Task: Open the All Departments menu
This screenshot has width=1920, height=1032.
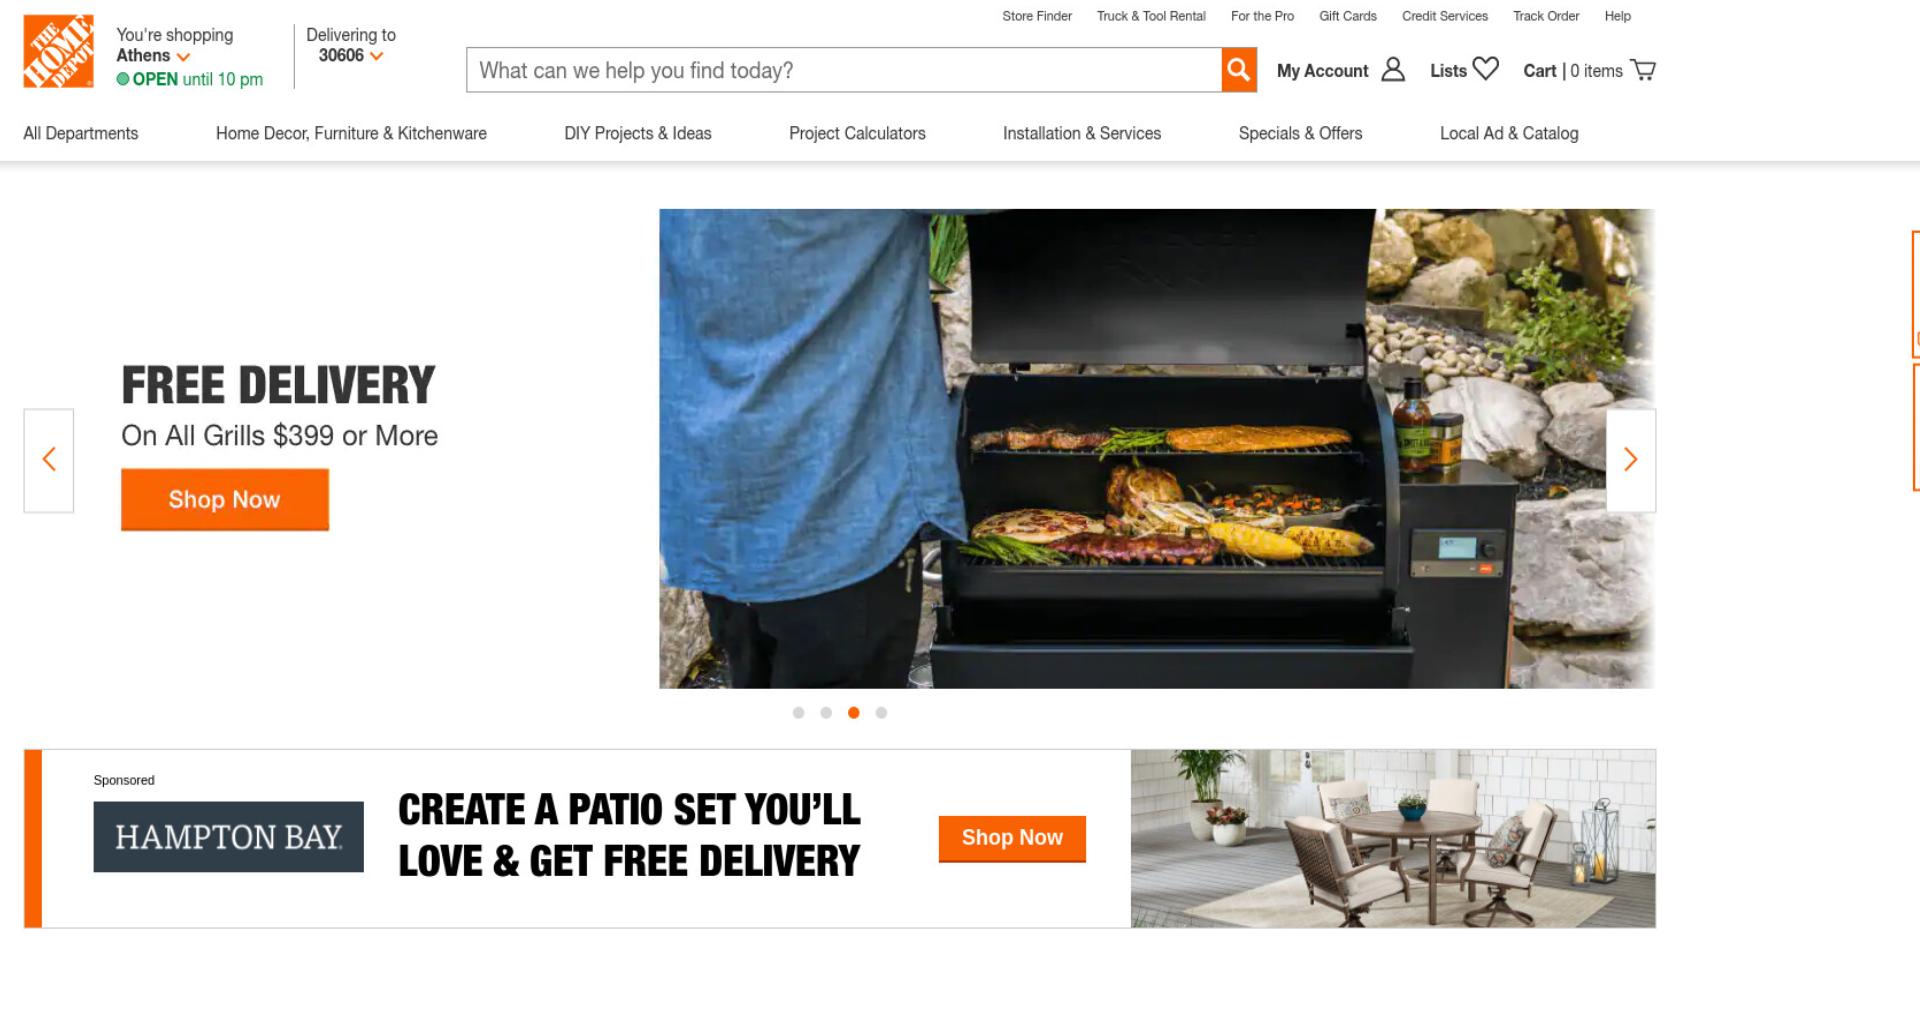Action: click(81, 134)
